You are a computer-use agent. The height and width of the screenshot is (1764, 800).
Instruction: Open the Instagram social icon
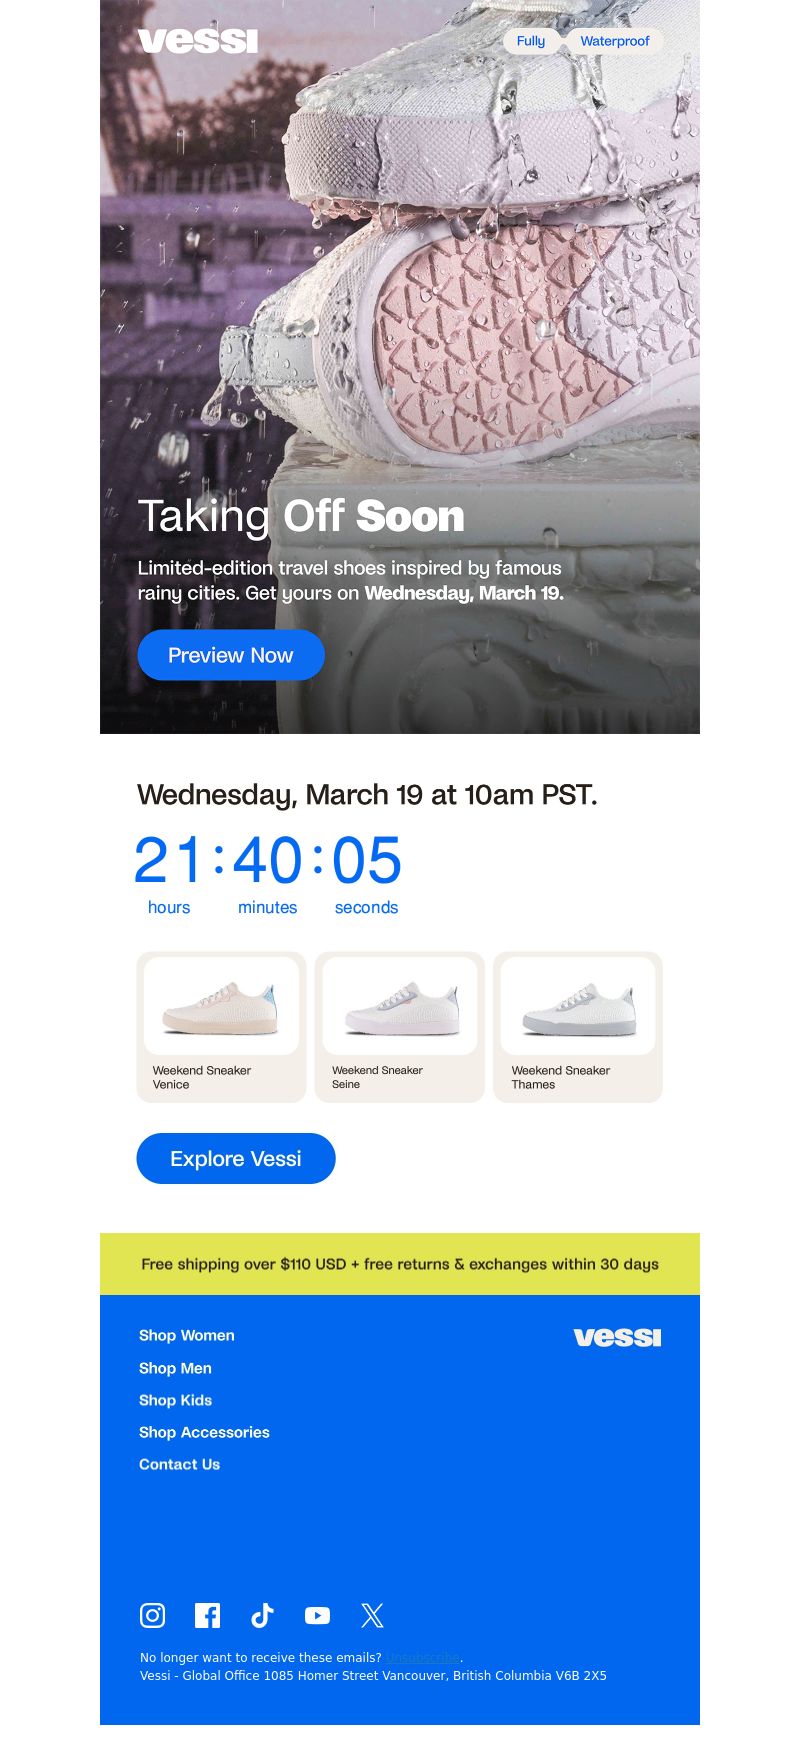click(152, 1615)
